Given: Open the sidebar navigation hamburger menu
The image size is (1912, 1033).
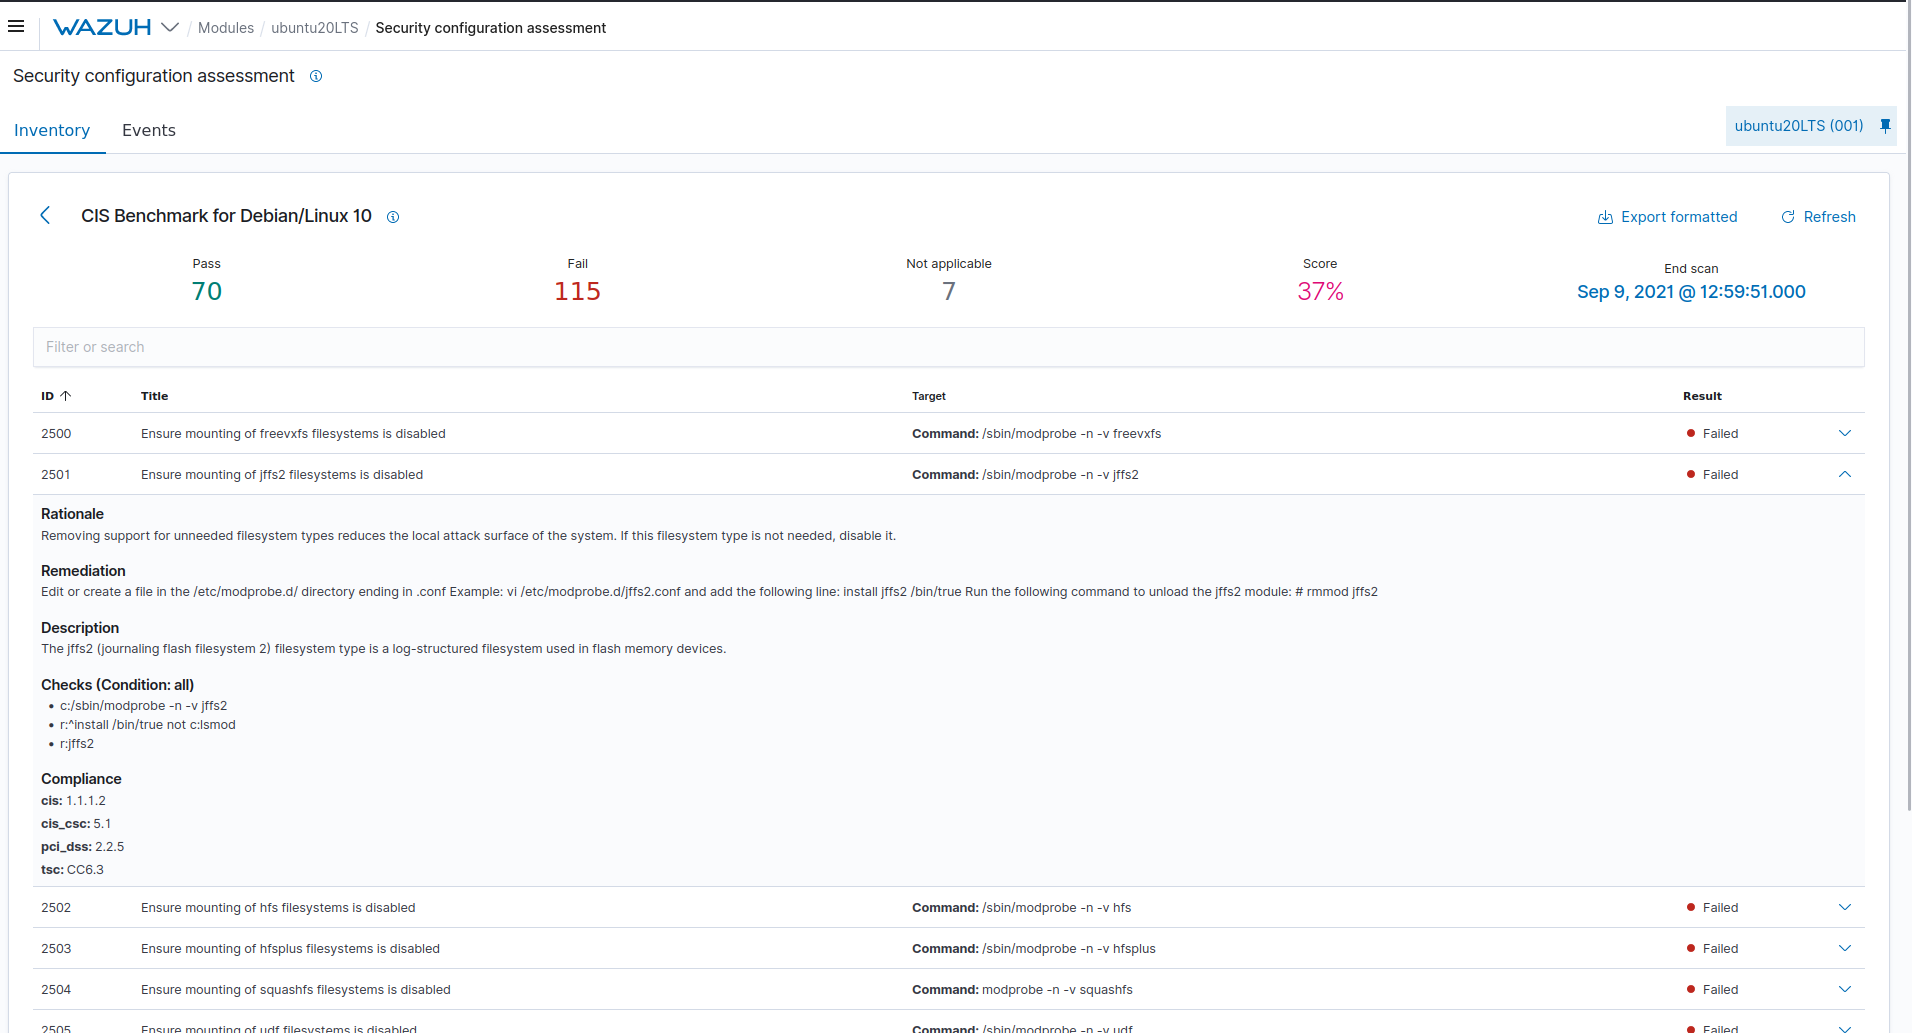Looking at the screenshot, I should (16, 27).
